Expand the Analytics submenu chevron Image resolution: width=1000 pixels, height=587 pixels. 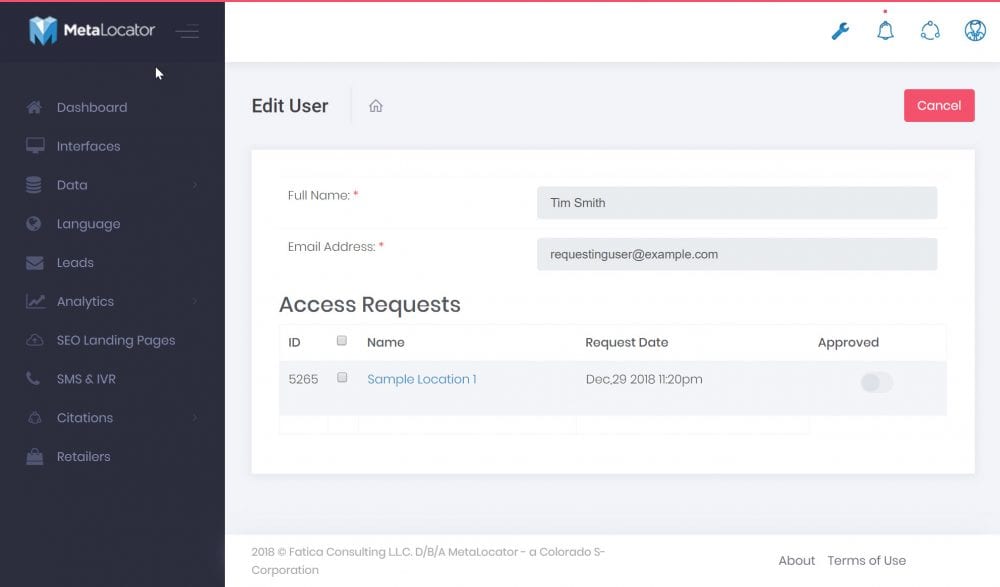(195, 301)
